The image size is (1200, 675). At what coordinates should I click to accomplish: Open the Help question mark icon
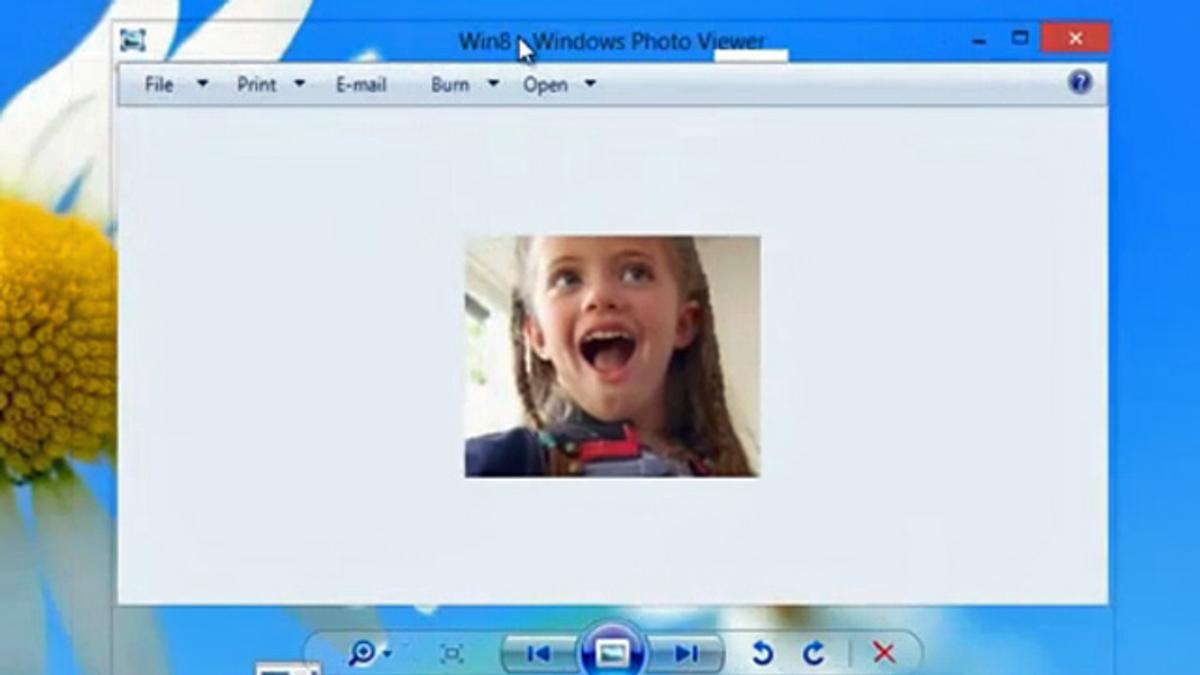(1079, 83)
